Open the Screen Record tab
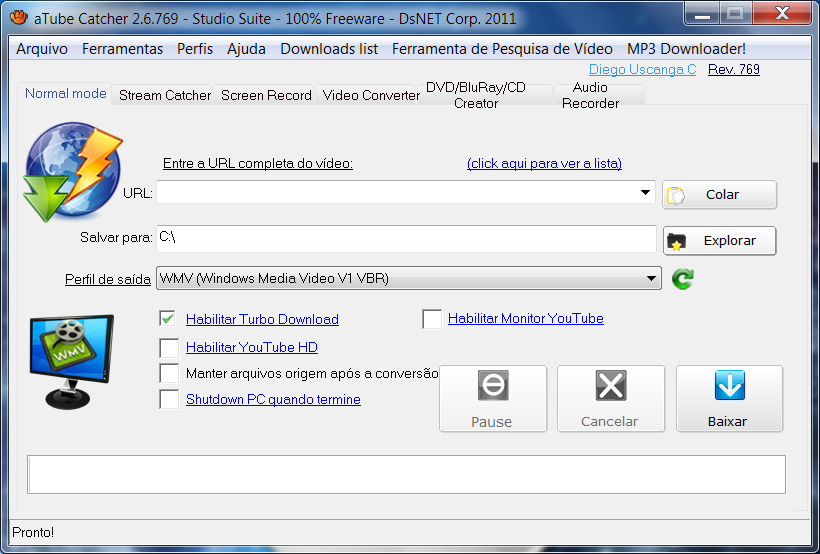This screenshot has width=820, height=554. (x=266, y=95)
